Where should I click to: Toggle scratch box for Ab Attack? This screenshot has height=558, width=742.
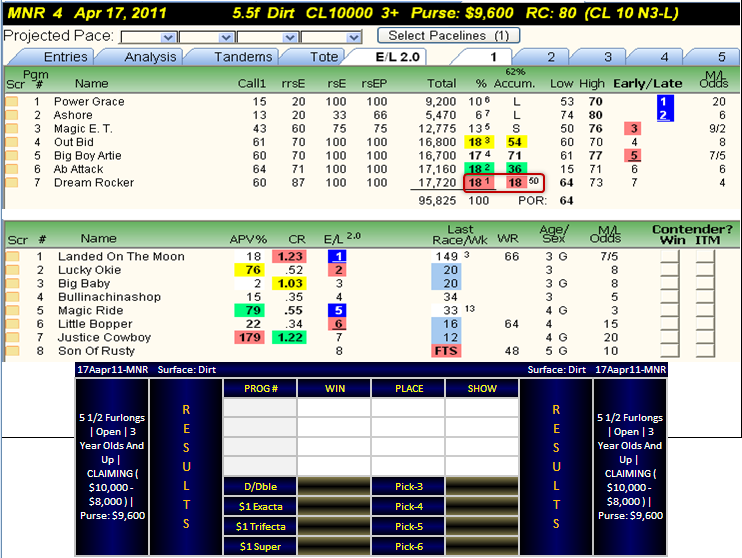12,169
